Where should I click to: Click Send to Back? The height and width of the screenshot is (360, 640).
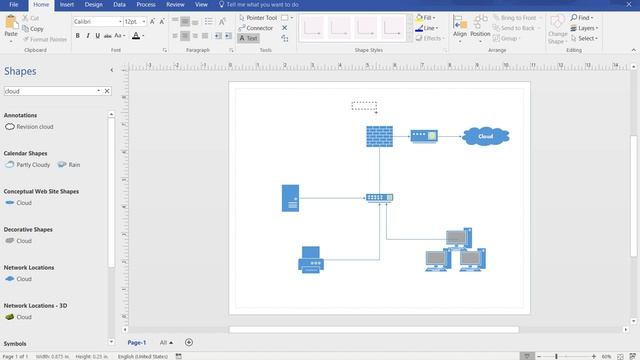(x=514, y=28)
